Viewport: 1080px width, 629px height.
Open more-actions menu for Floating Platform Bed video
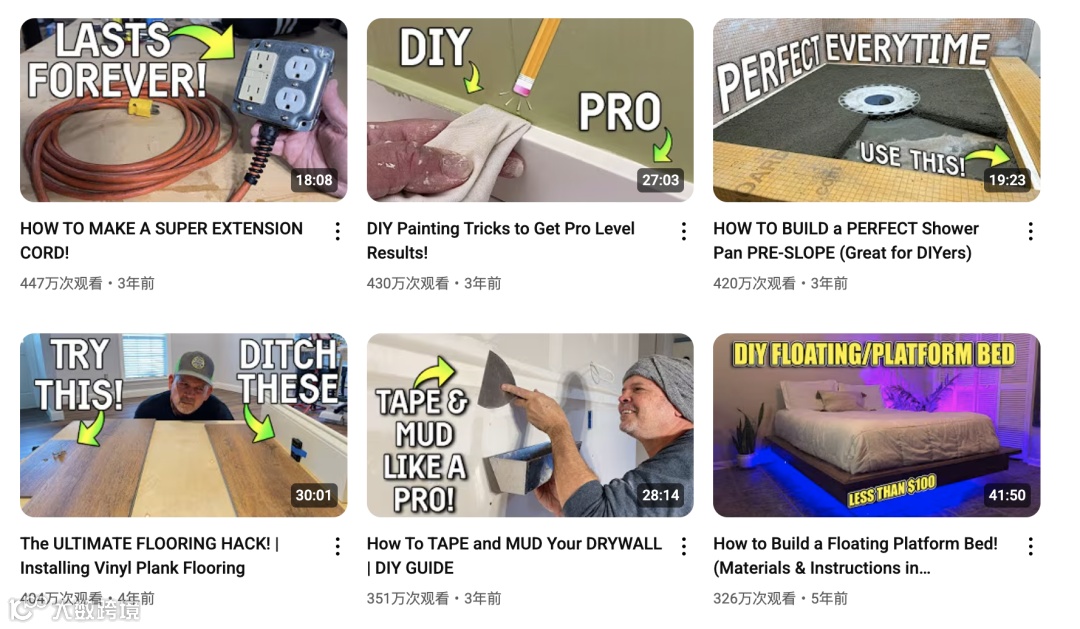(1030, 546)
